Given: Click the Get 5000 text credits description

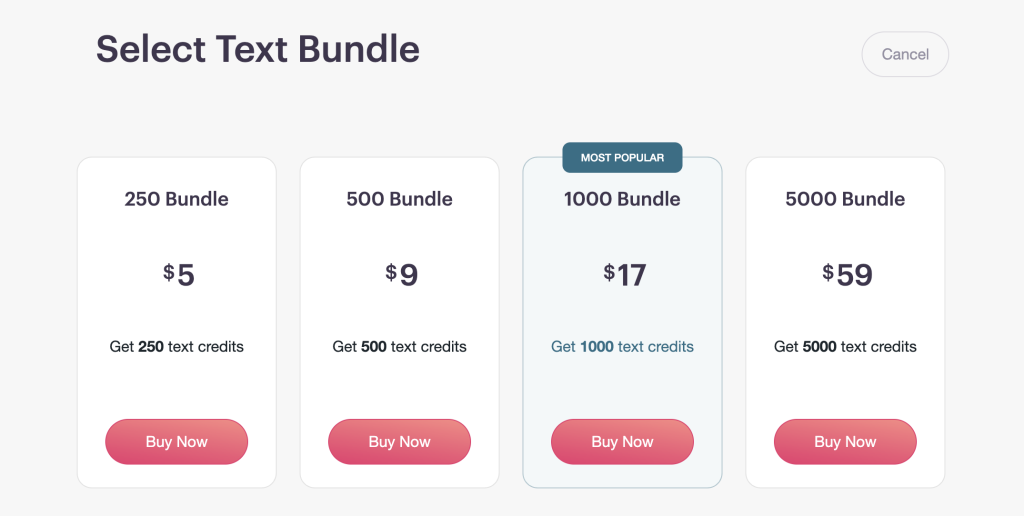Looking at the screenshot, I should [845, 347].
